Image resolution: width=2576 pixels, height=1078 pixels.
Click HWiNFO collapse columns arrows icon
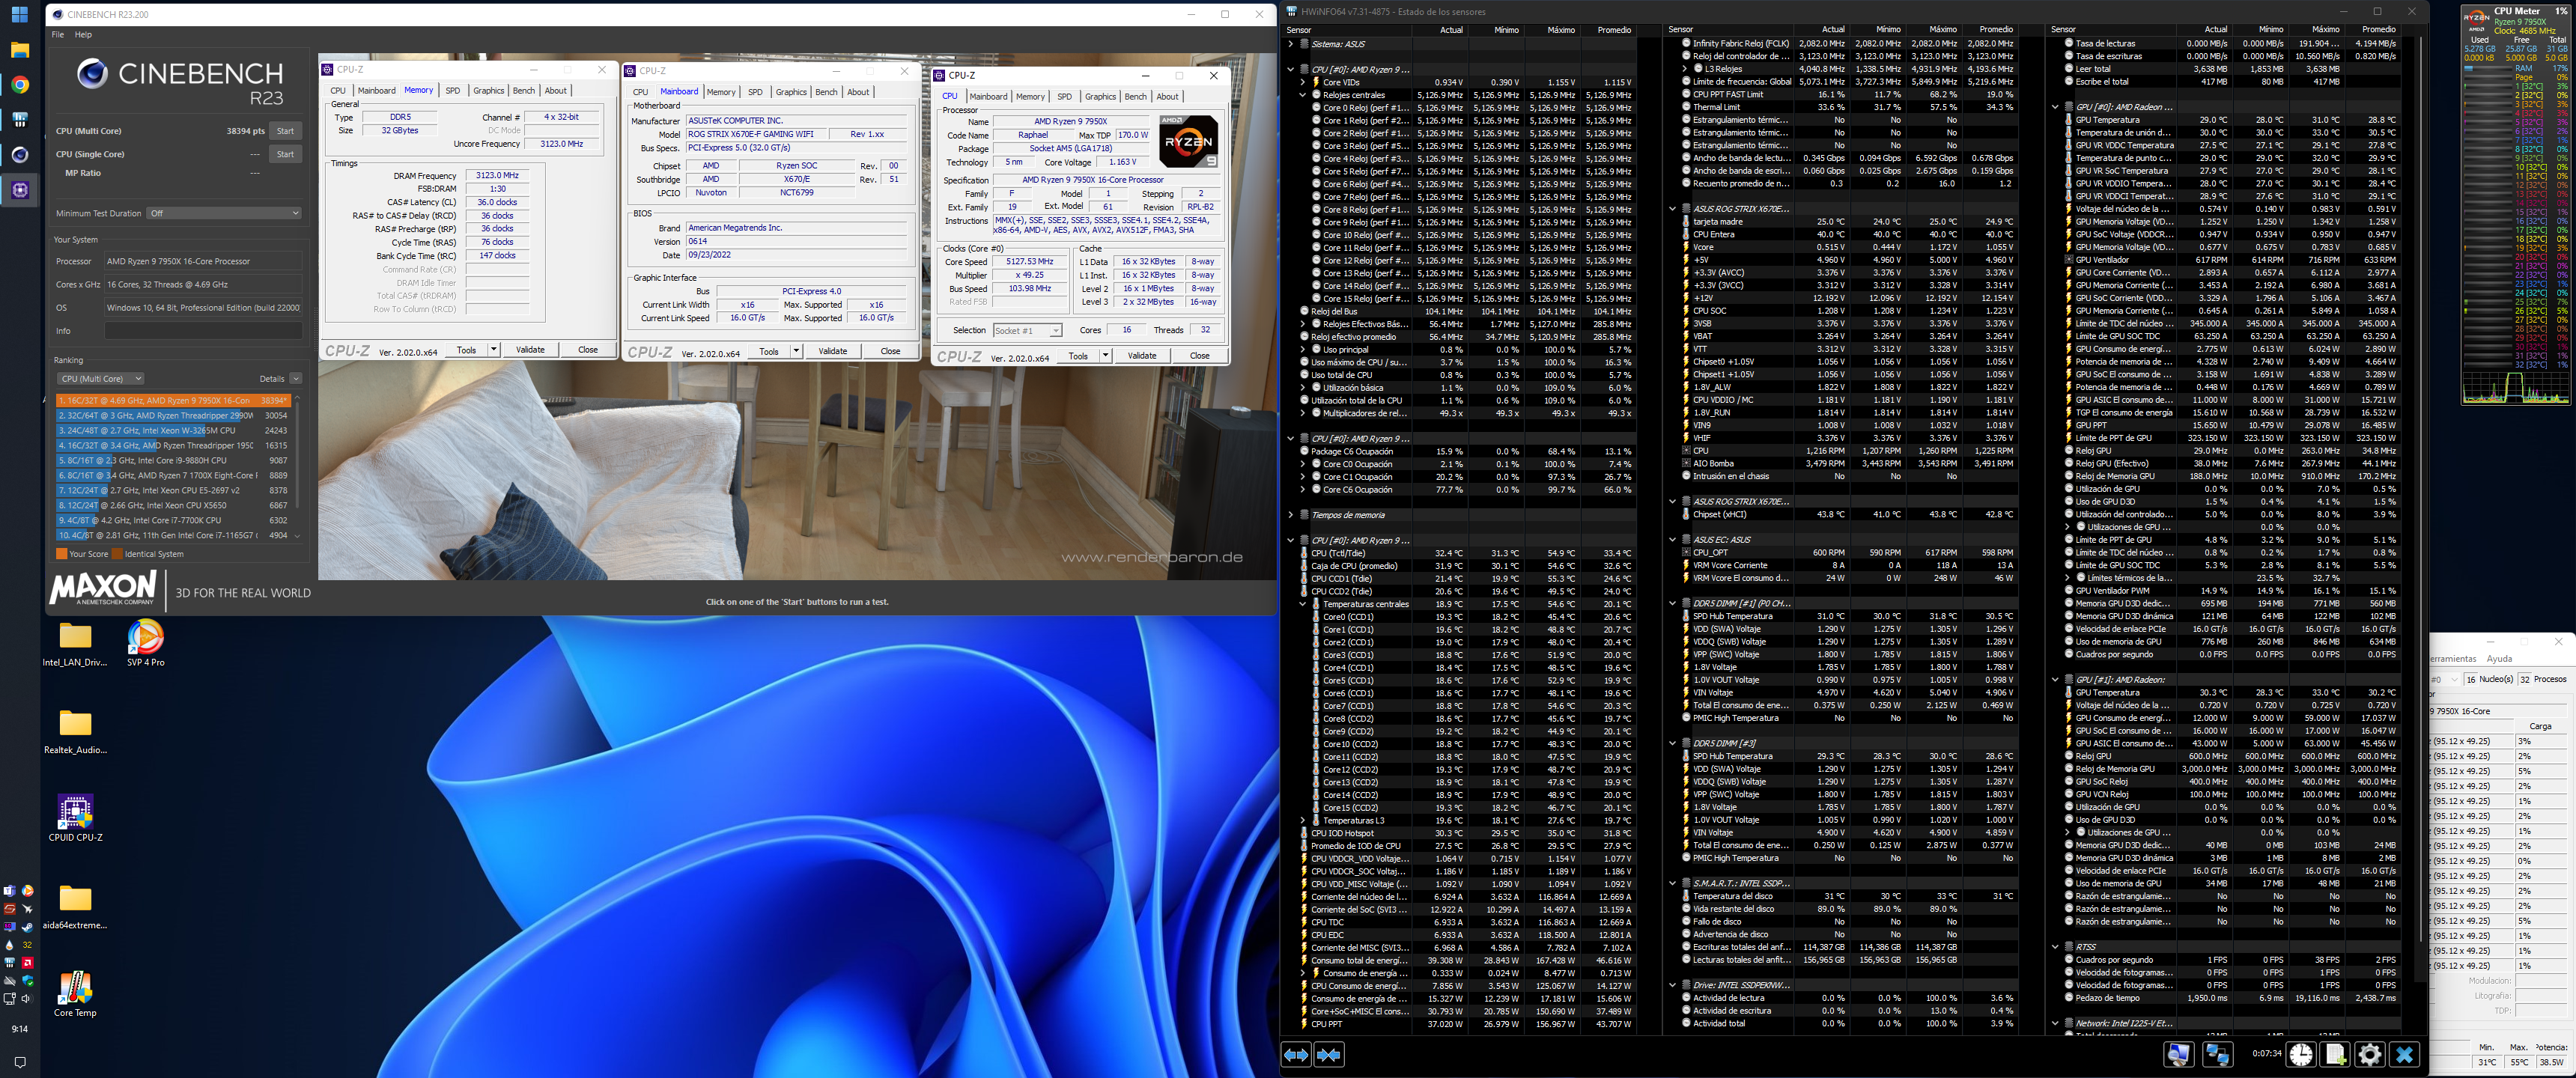[x=1329, y=1055]
